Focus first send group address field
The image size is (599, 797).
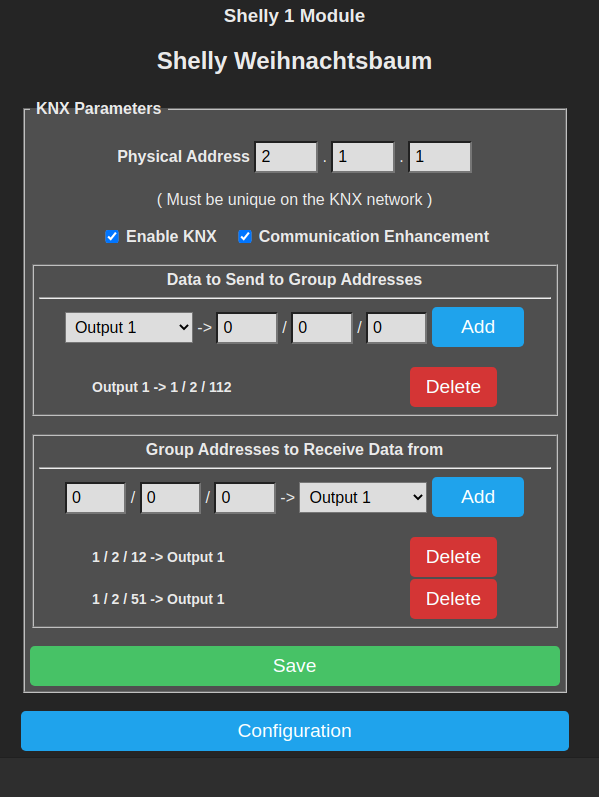(x=247, y=328)
